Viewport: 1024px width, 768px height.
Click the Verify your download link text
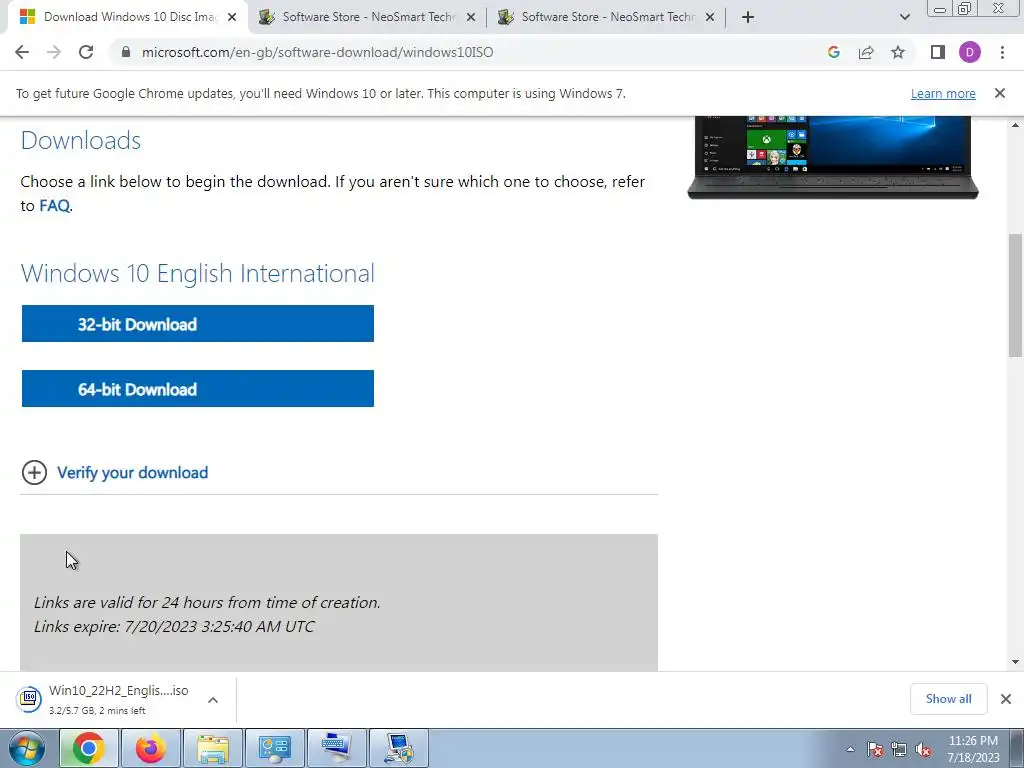133,473
